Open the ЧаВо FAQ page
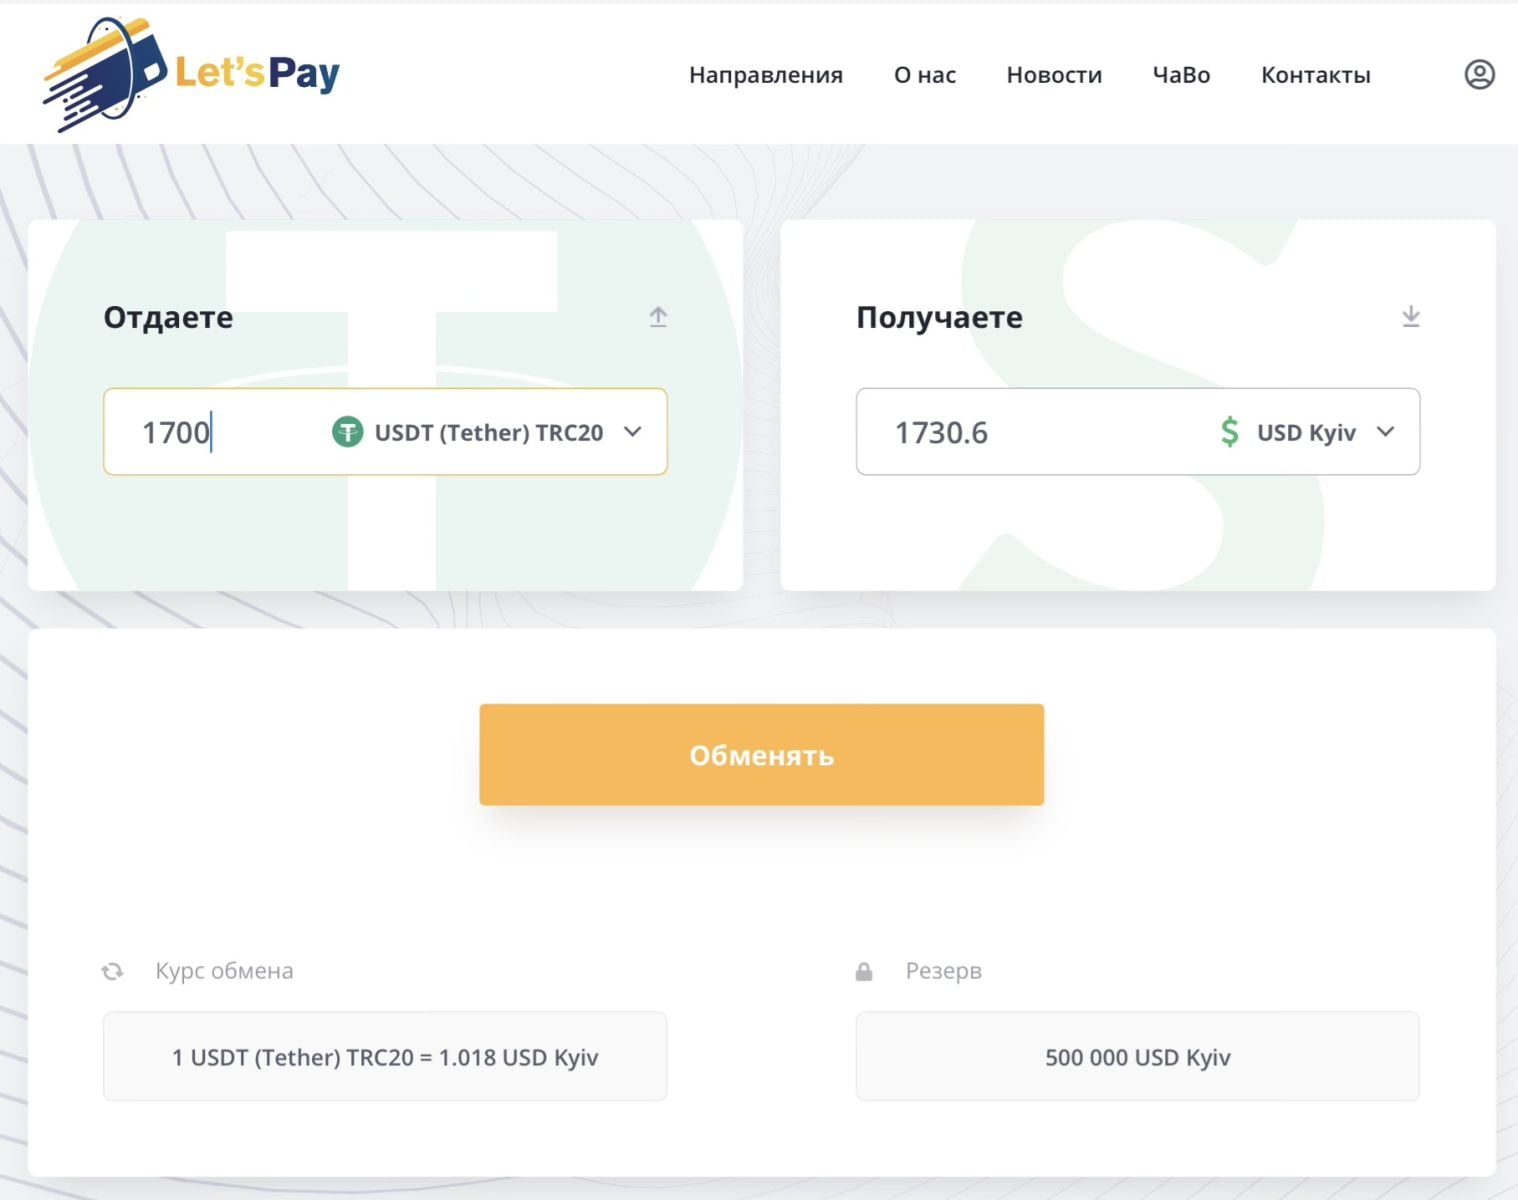The image size is (1518, 1200). 1181,75
